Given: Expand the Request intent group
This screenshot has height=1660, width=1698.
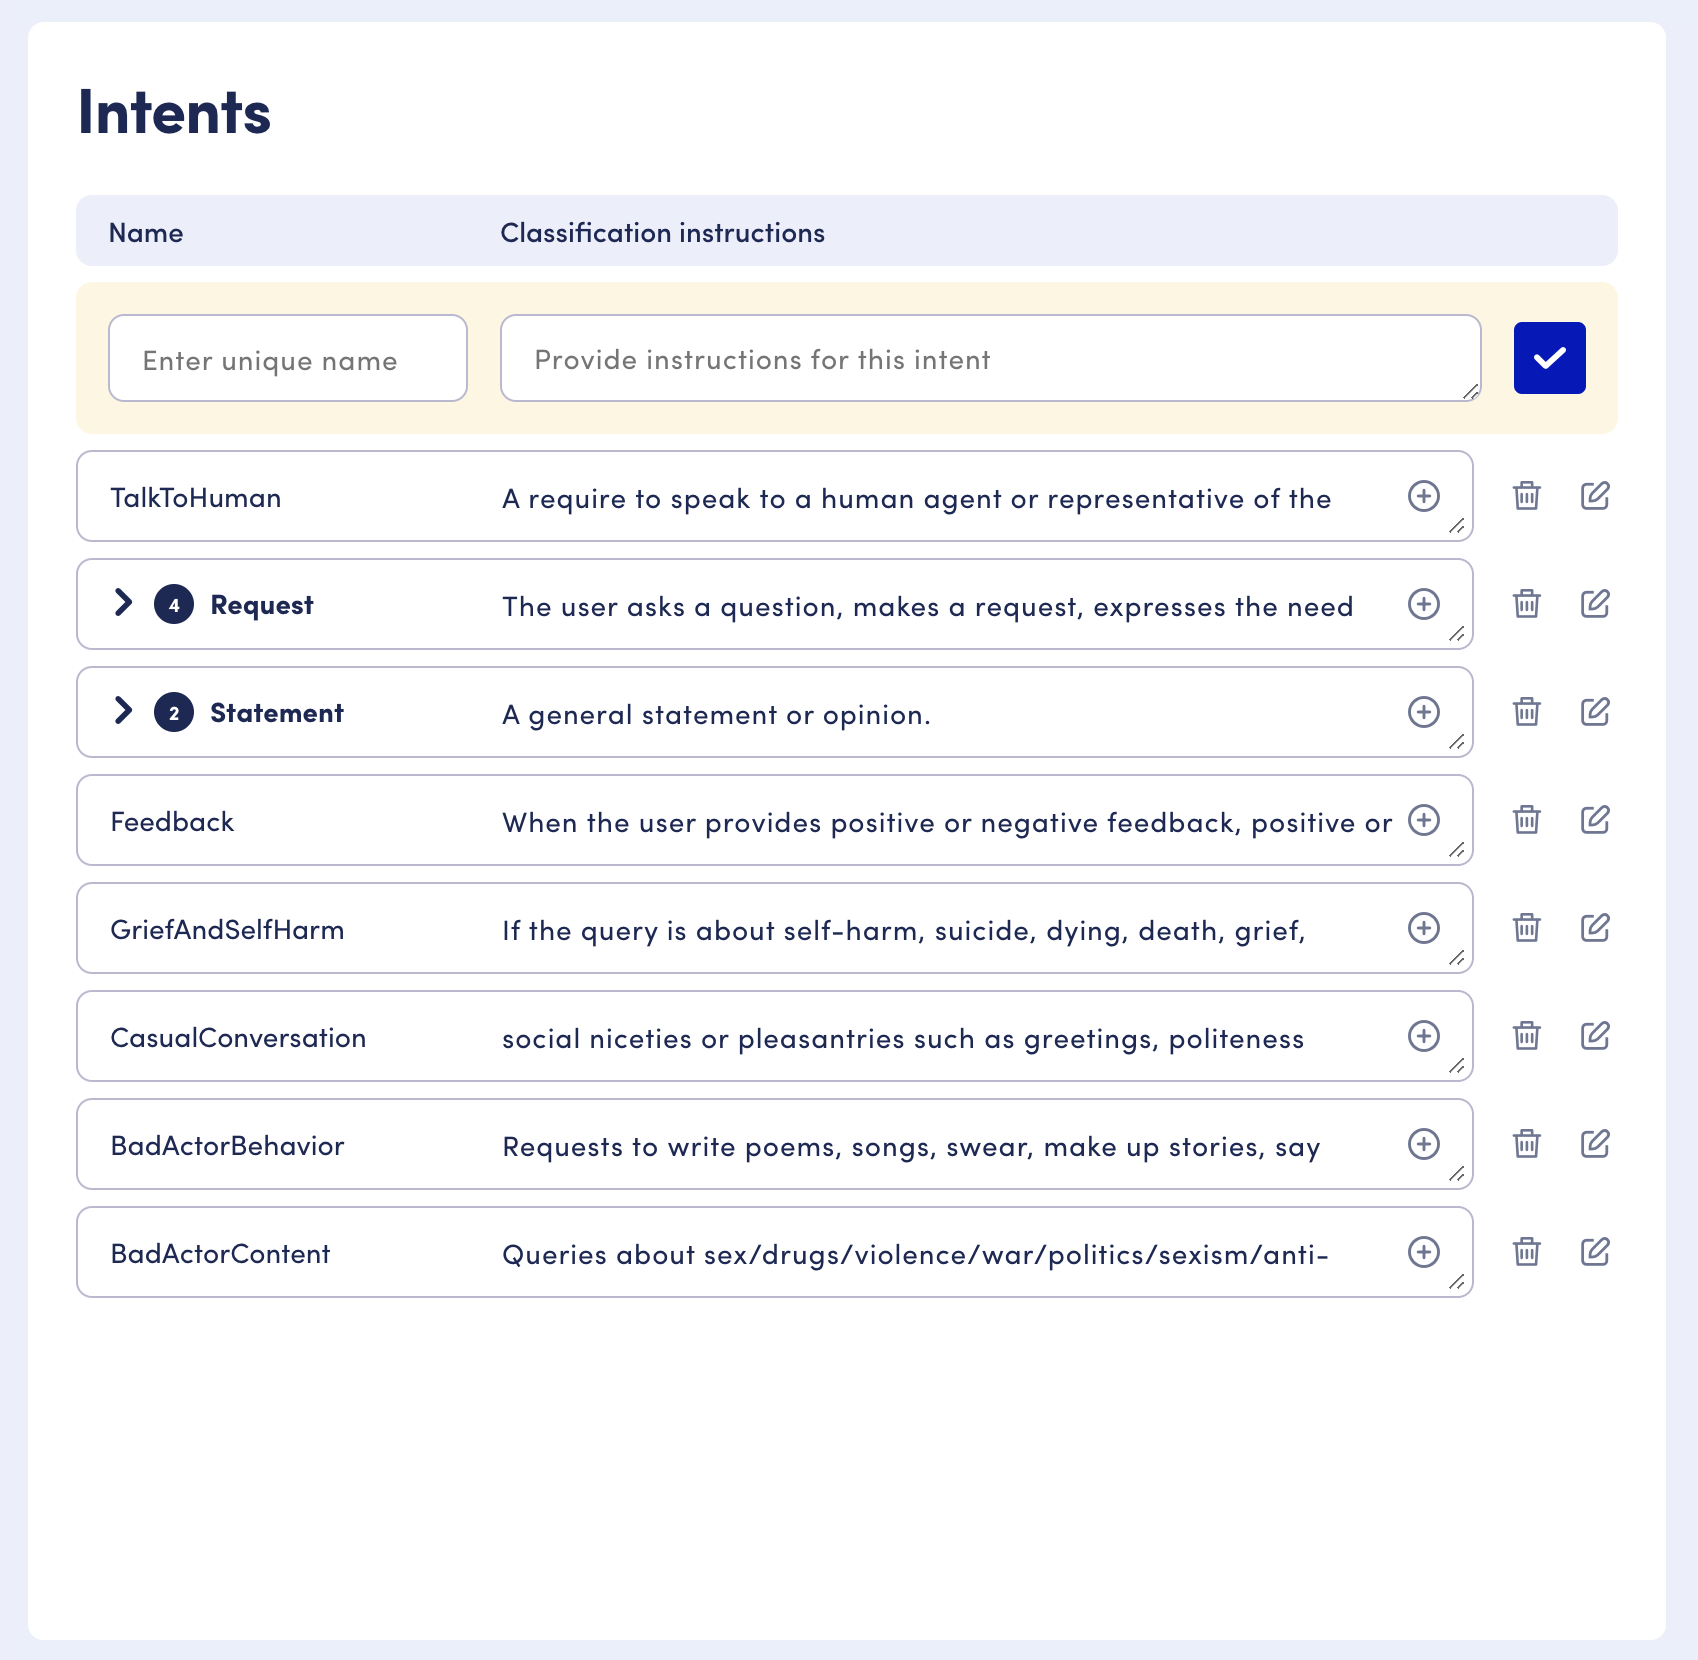Looking at the screenshot, I should click(x=123, y=603).
